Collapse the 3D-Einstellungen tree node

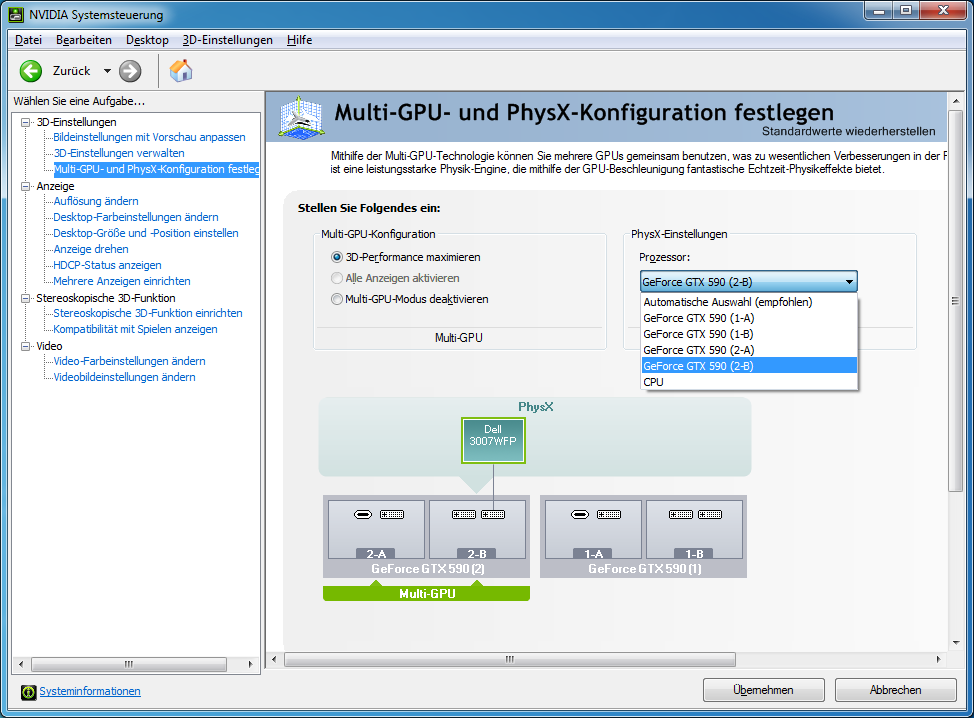(x=25, y=122)
